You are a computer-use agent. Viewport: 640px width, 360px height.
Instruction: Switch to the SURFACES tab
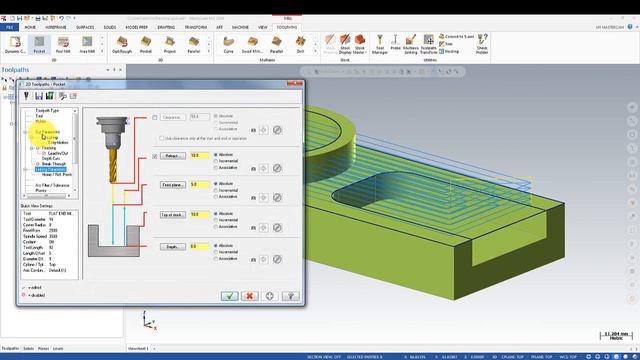pos(85,27)
